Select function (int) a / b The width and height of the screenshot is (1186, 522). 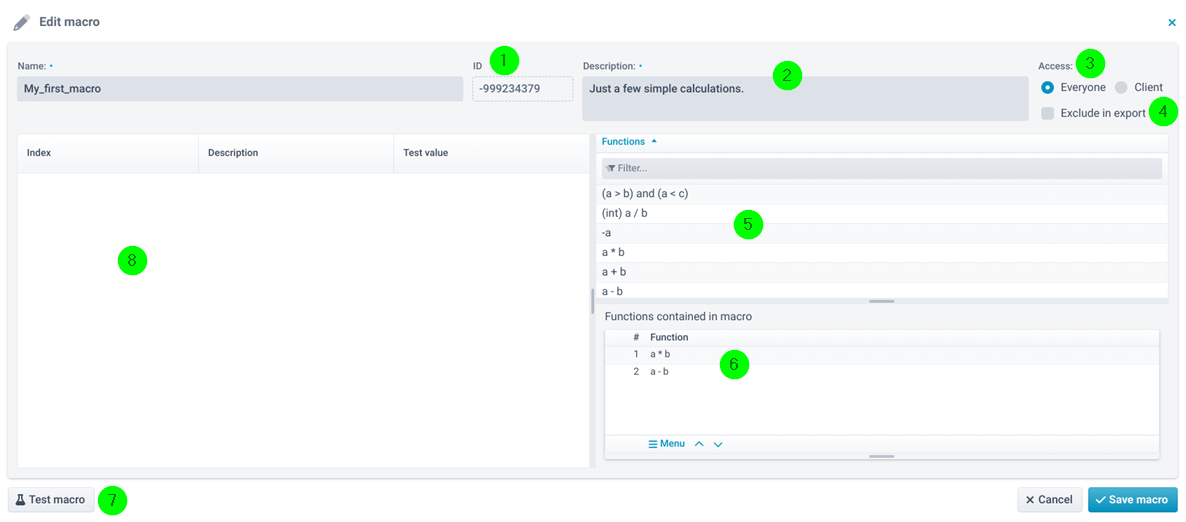point(882,213)
